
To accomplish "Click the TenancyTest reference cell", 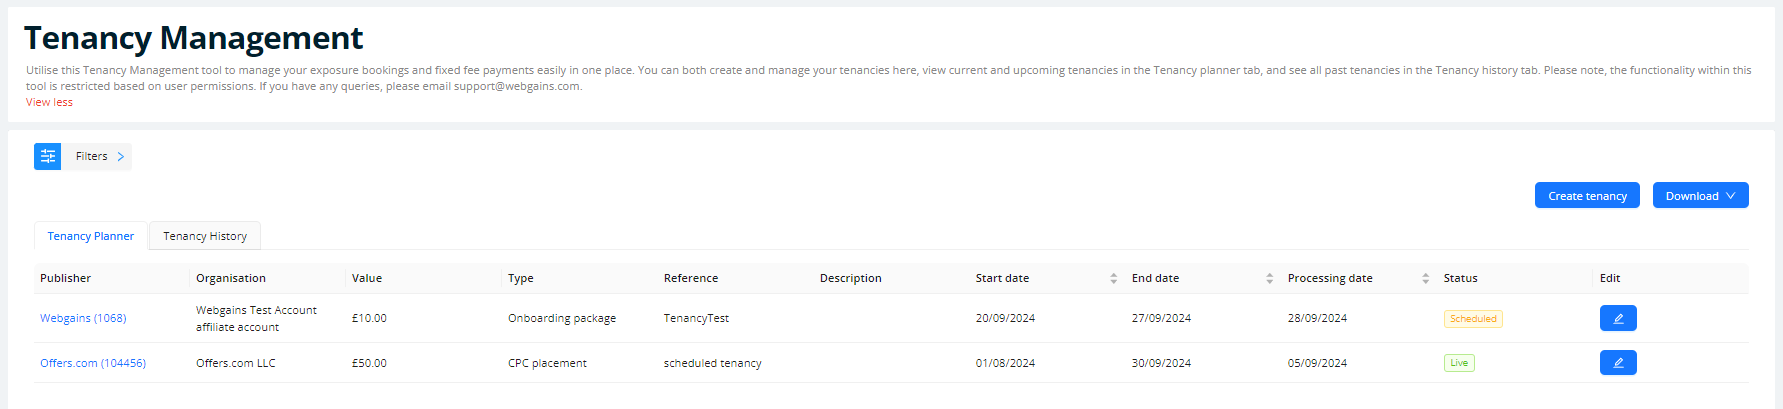I will pos(696,318).
